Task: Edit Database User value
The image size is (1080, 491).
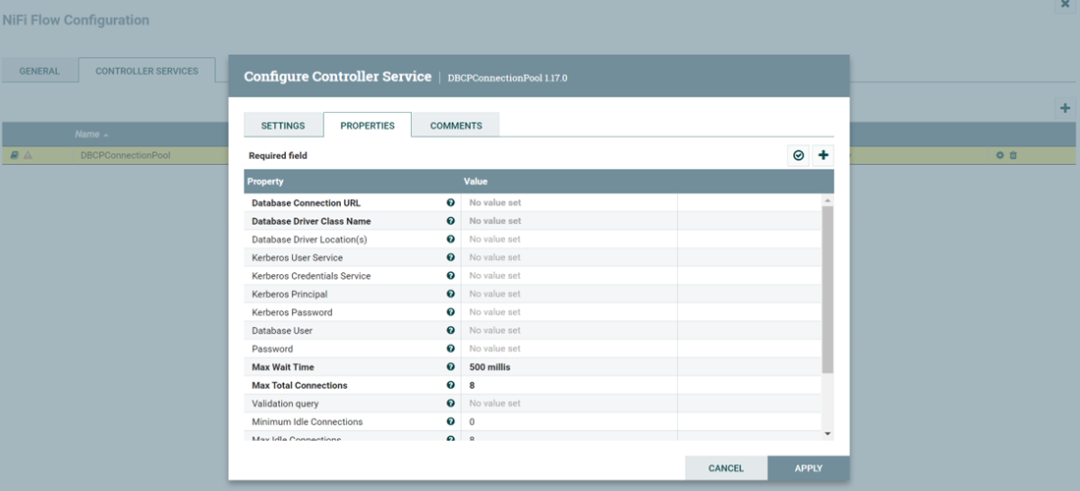Action: [570, 330]
